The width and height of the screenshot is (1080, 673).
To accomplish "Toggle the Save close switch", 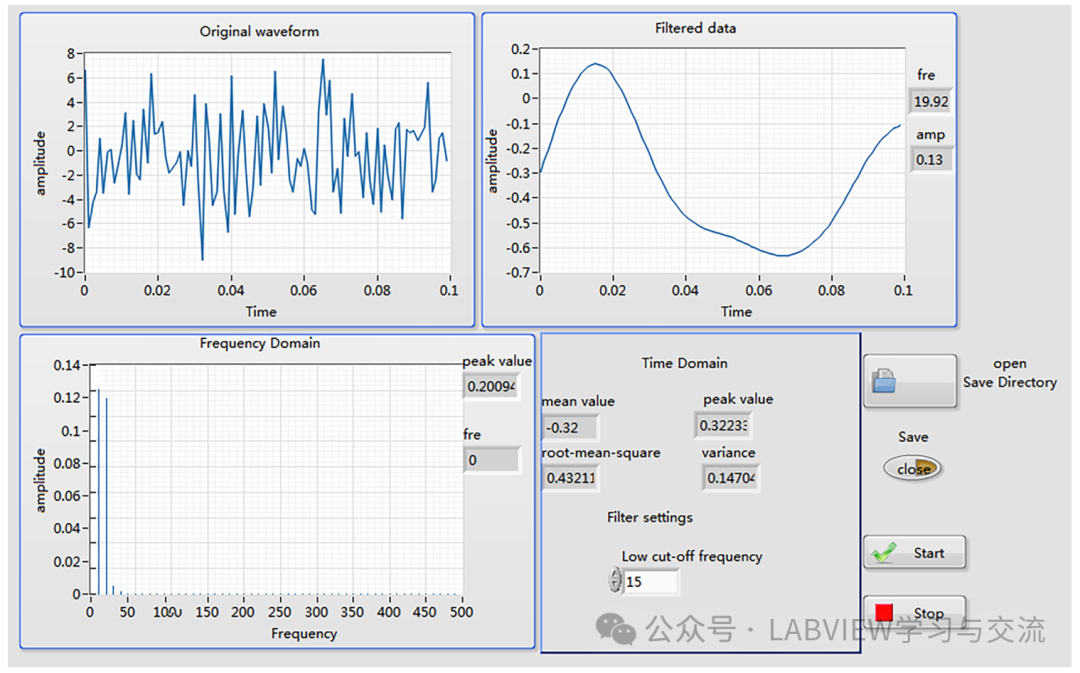I will pyautogui.click(x=913, y=468).
